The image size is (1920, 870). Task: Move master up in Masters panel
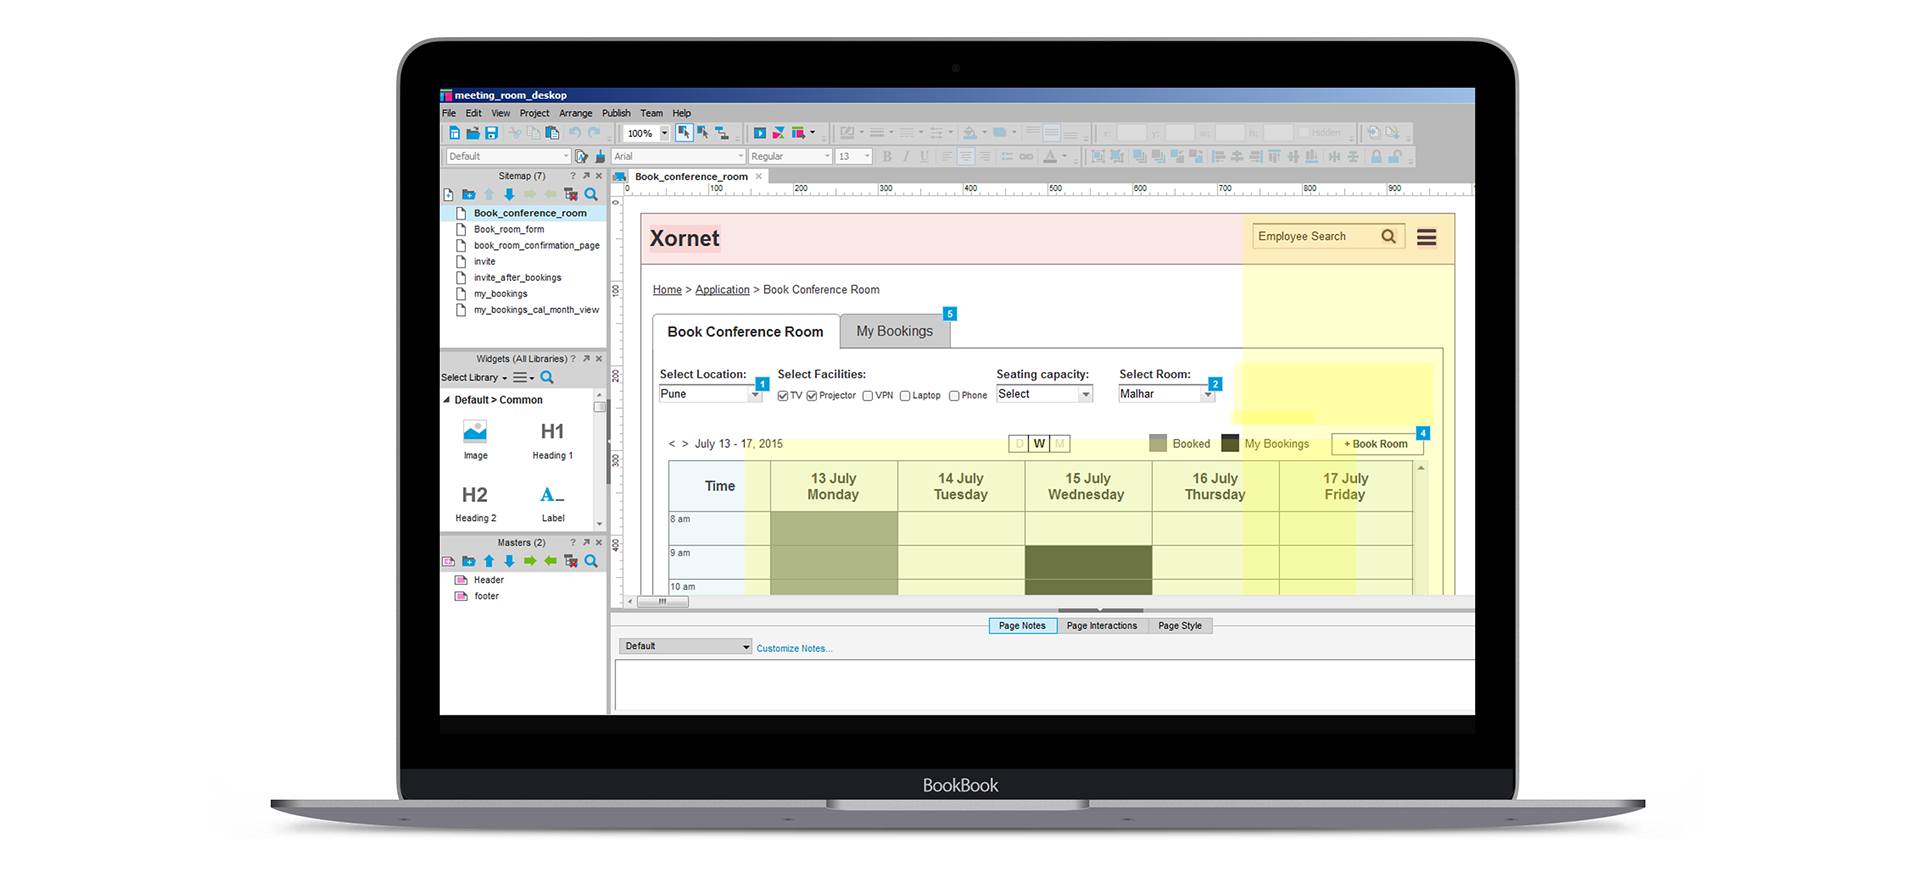[489, 562]
